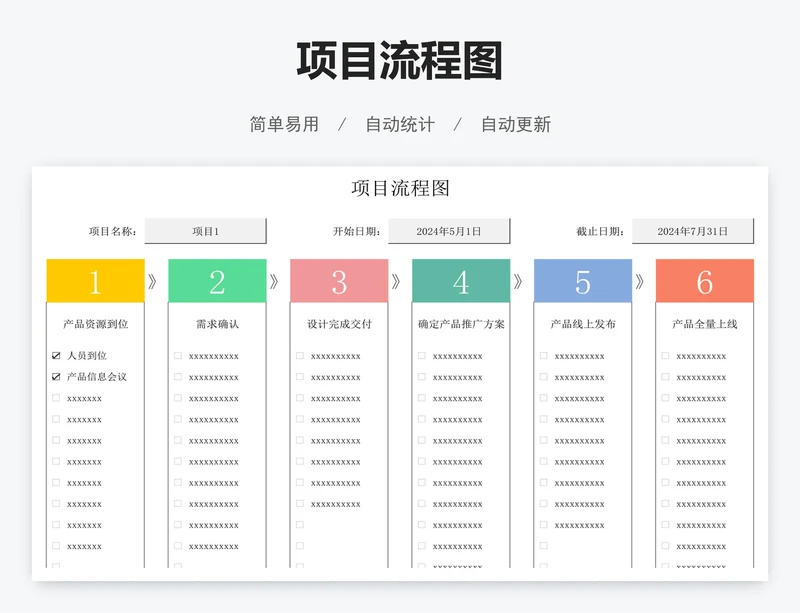Tick the top checkbox in 确定产品推广方案 column
The image size is (800, 613).
point(422,356)
